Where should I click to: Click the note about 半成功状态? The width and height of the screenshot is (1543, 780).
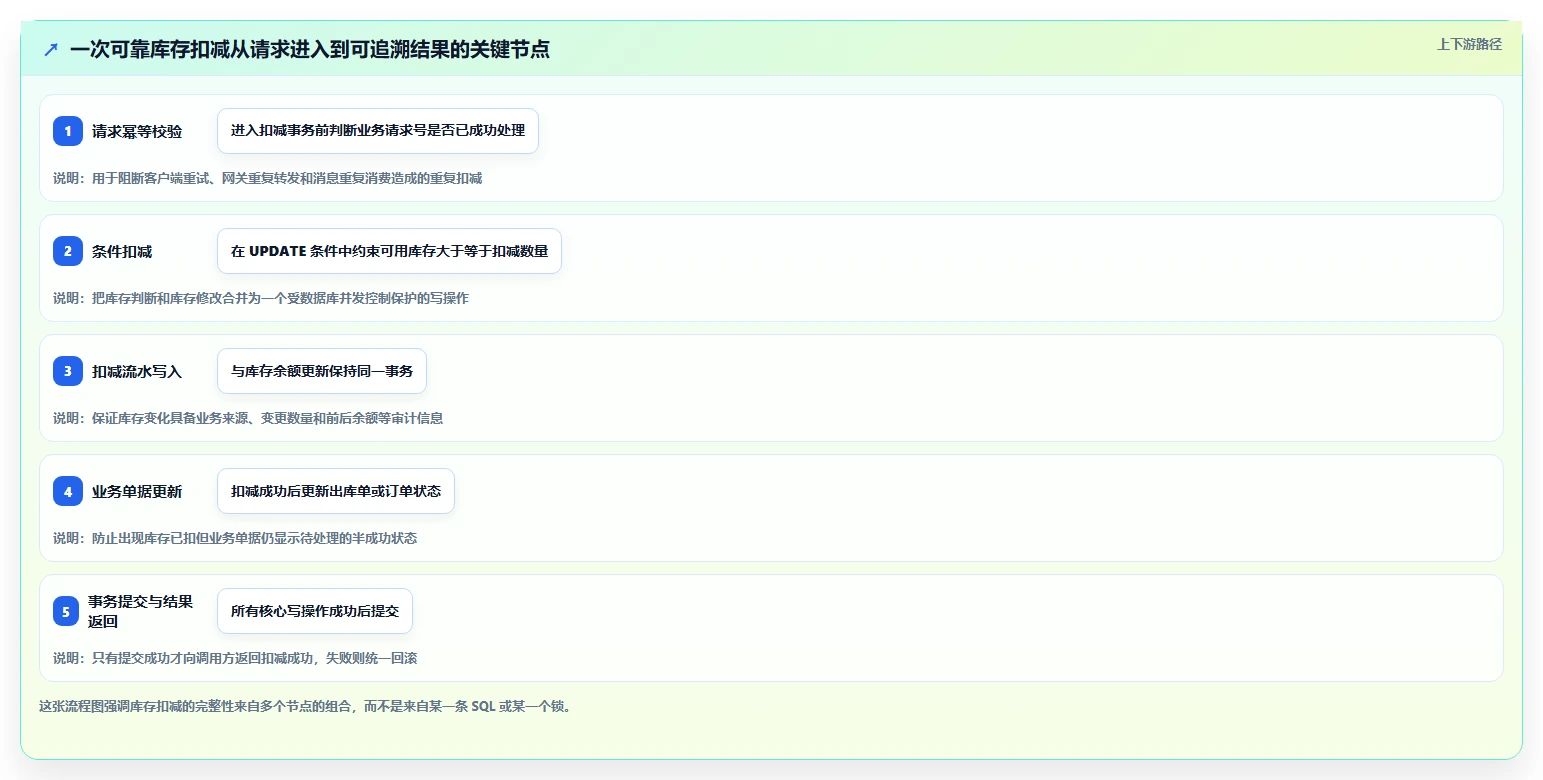point(235,538)
